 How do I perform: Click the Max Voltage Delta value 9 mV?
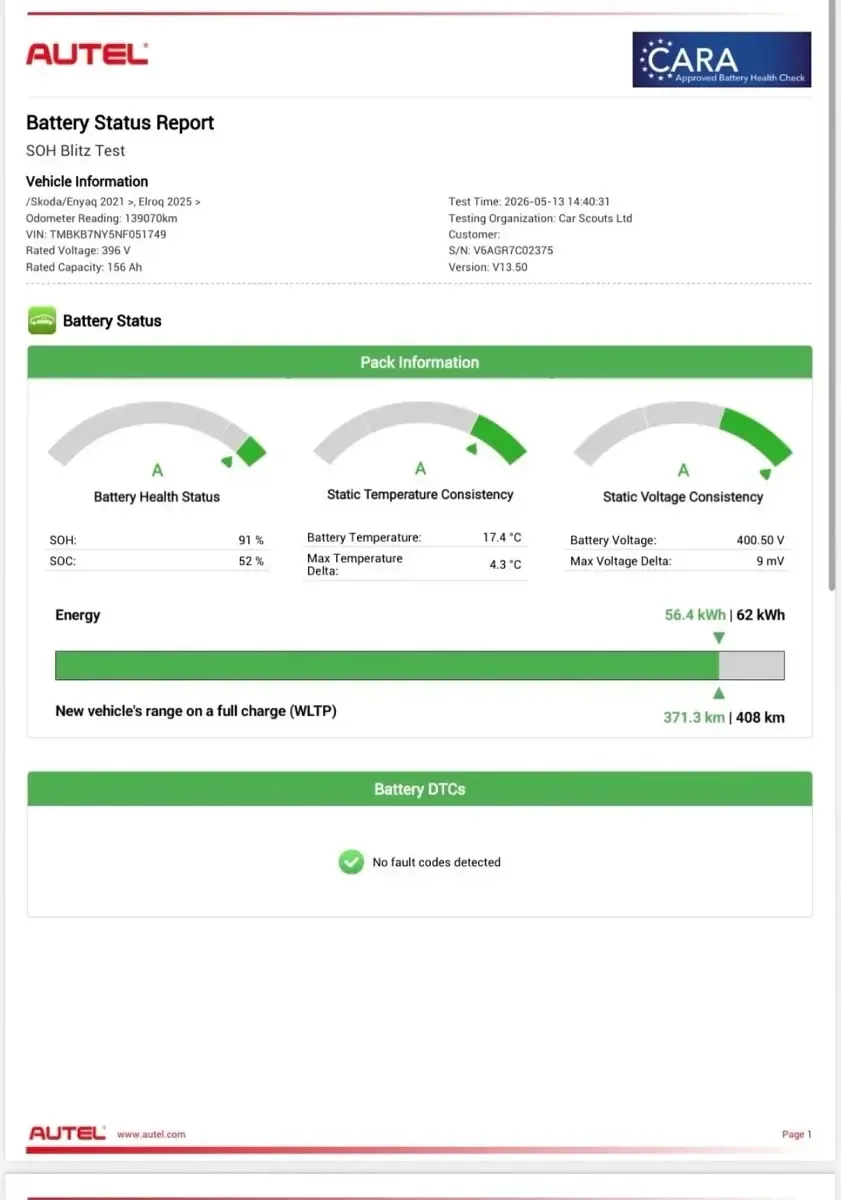point(771,561)
